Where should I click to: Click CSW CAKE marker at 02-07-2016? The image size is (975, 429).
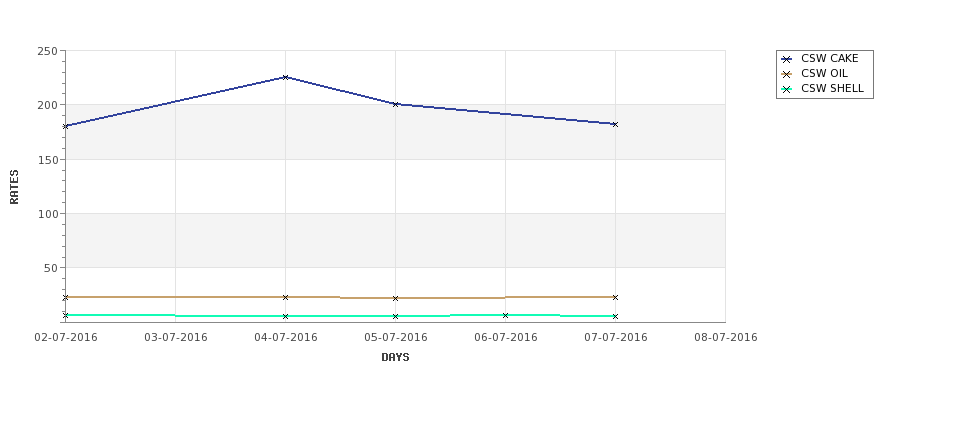click(65, 126)
